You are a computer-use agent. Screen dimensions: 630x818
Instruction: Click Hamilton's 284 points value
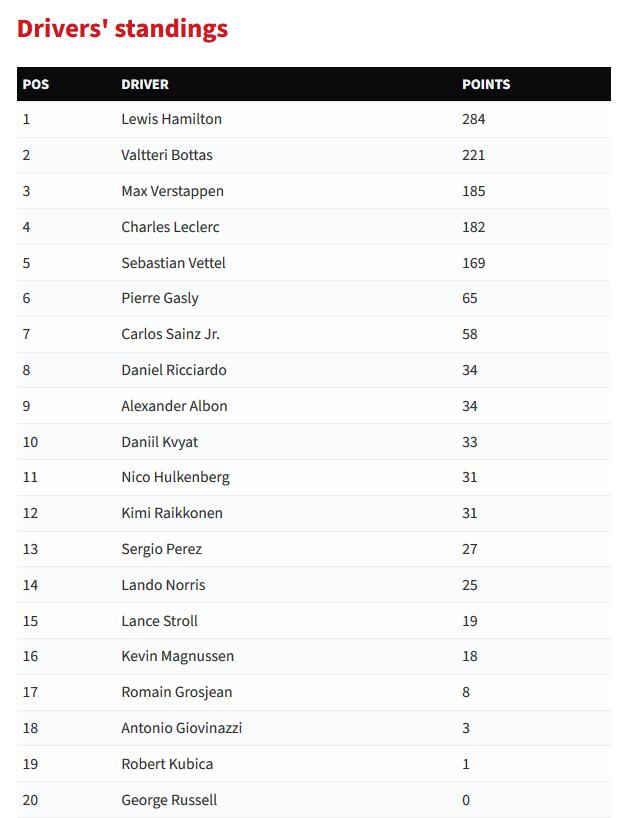[x=473, y=119]
